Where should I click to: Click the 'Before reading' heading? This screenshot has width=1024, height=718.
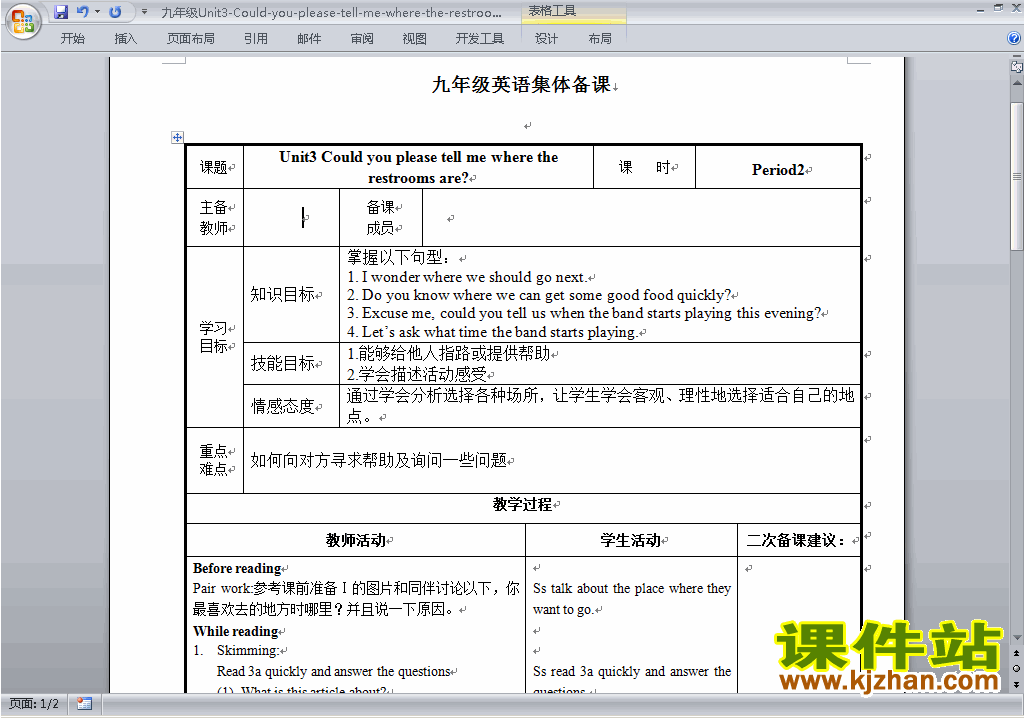click(x=236, y=568)
